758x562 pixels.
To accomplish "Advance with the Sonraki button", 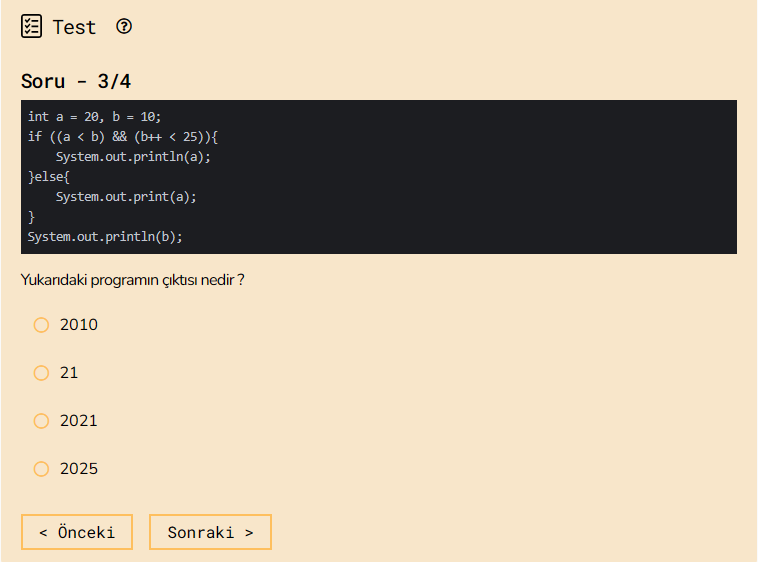I will tap(210, 532).
